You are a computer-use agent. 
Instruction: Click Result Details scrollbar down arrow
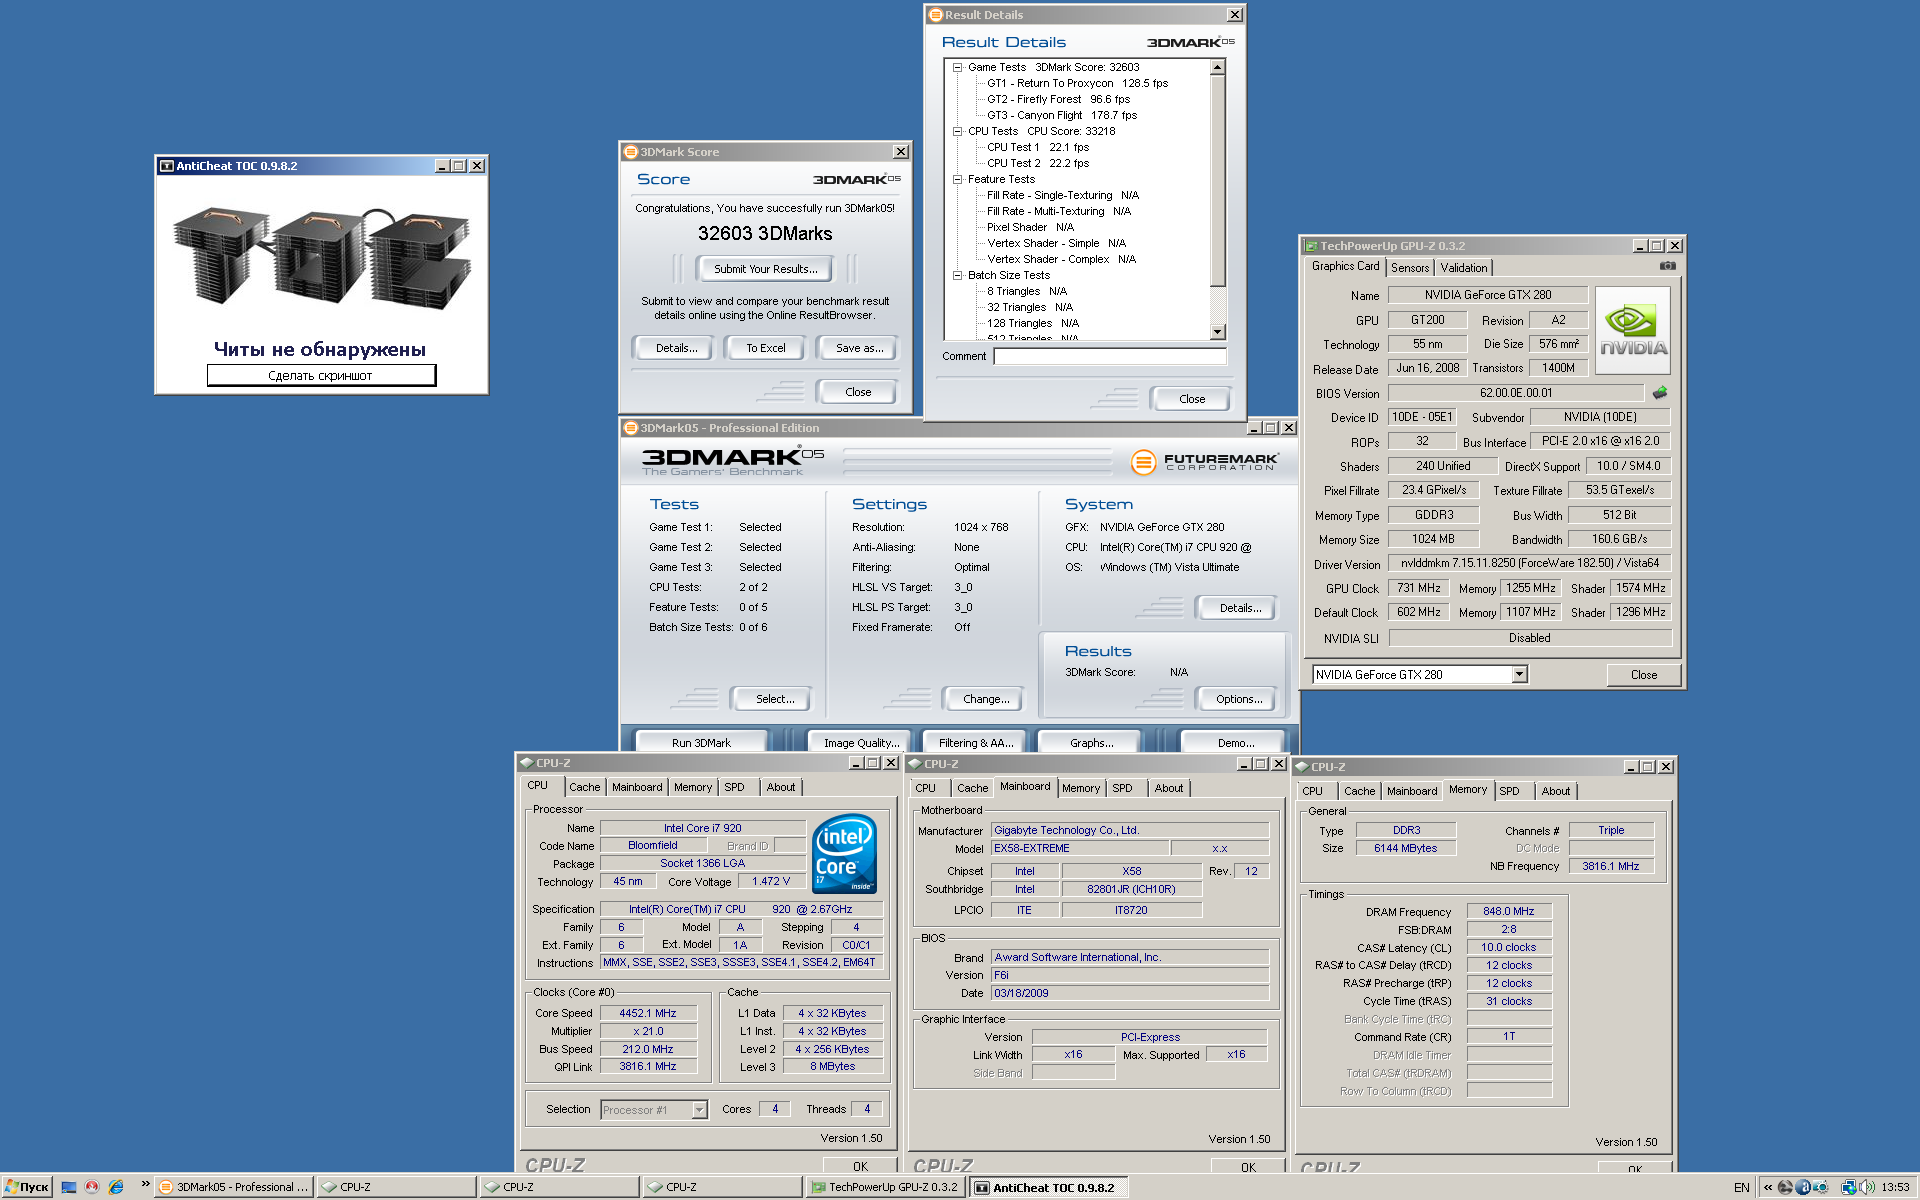click(x=1218, y=333)
